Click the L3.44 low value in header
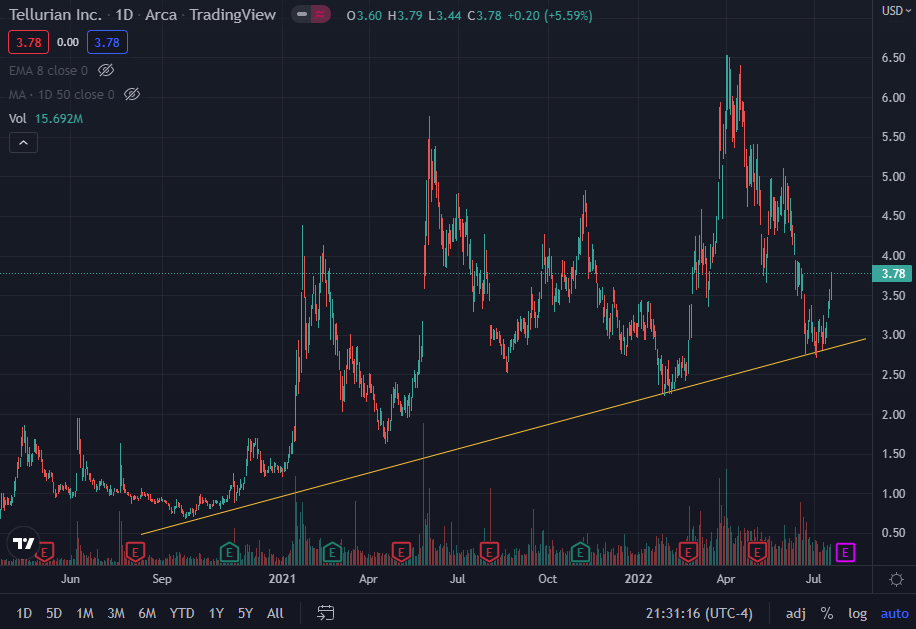Viewport: 916px width, 629px height. (x=445, y=15)
